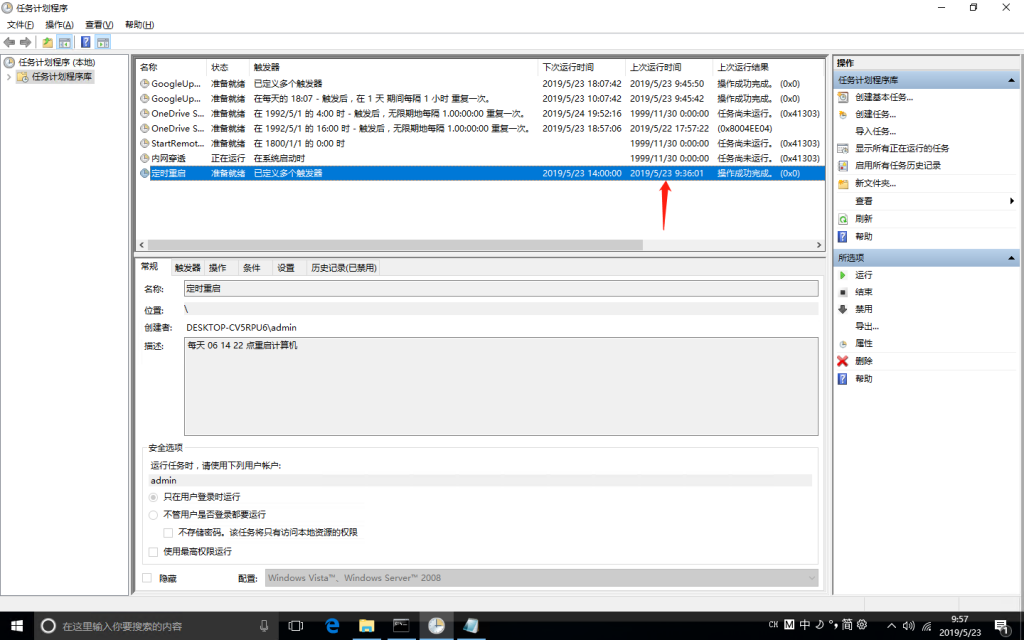
Task: Toggle 不存储密码 checkbox
Action: tap(168, 532)
